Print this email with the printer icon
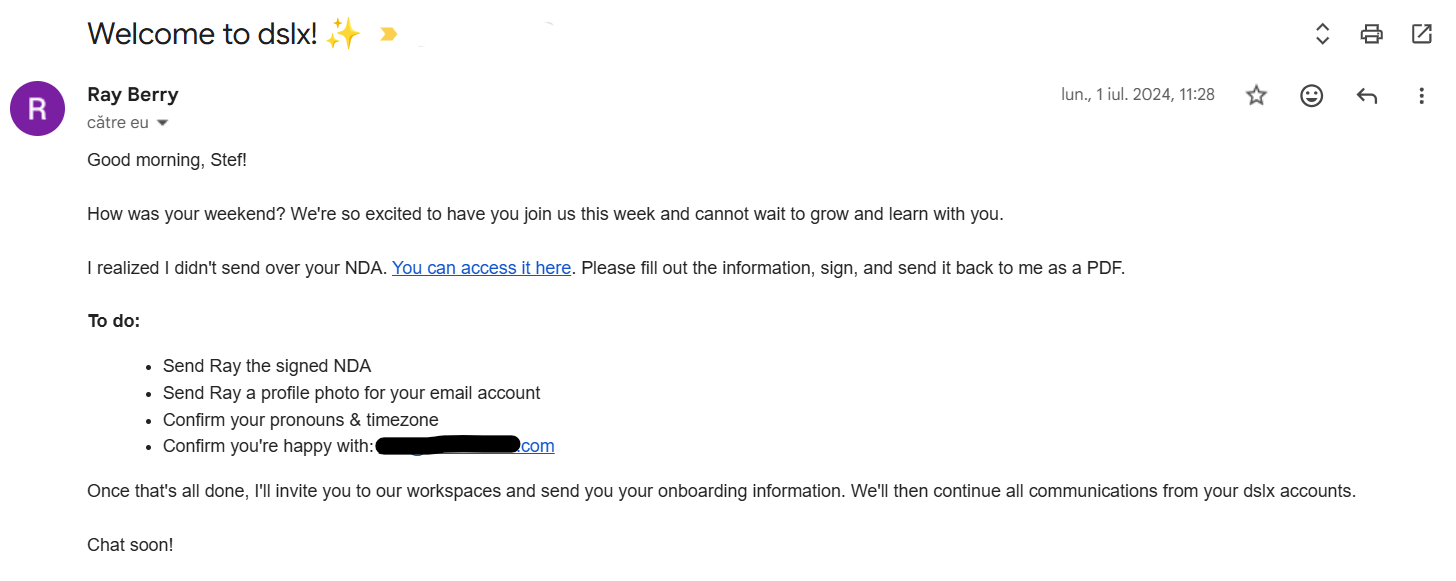The width and height of the screenshot is (1456, 581). [1371, 34]
